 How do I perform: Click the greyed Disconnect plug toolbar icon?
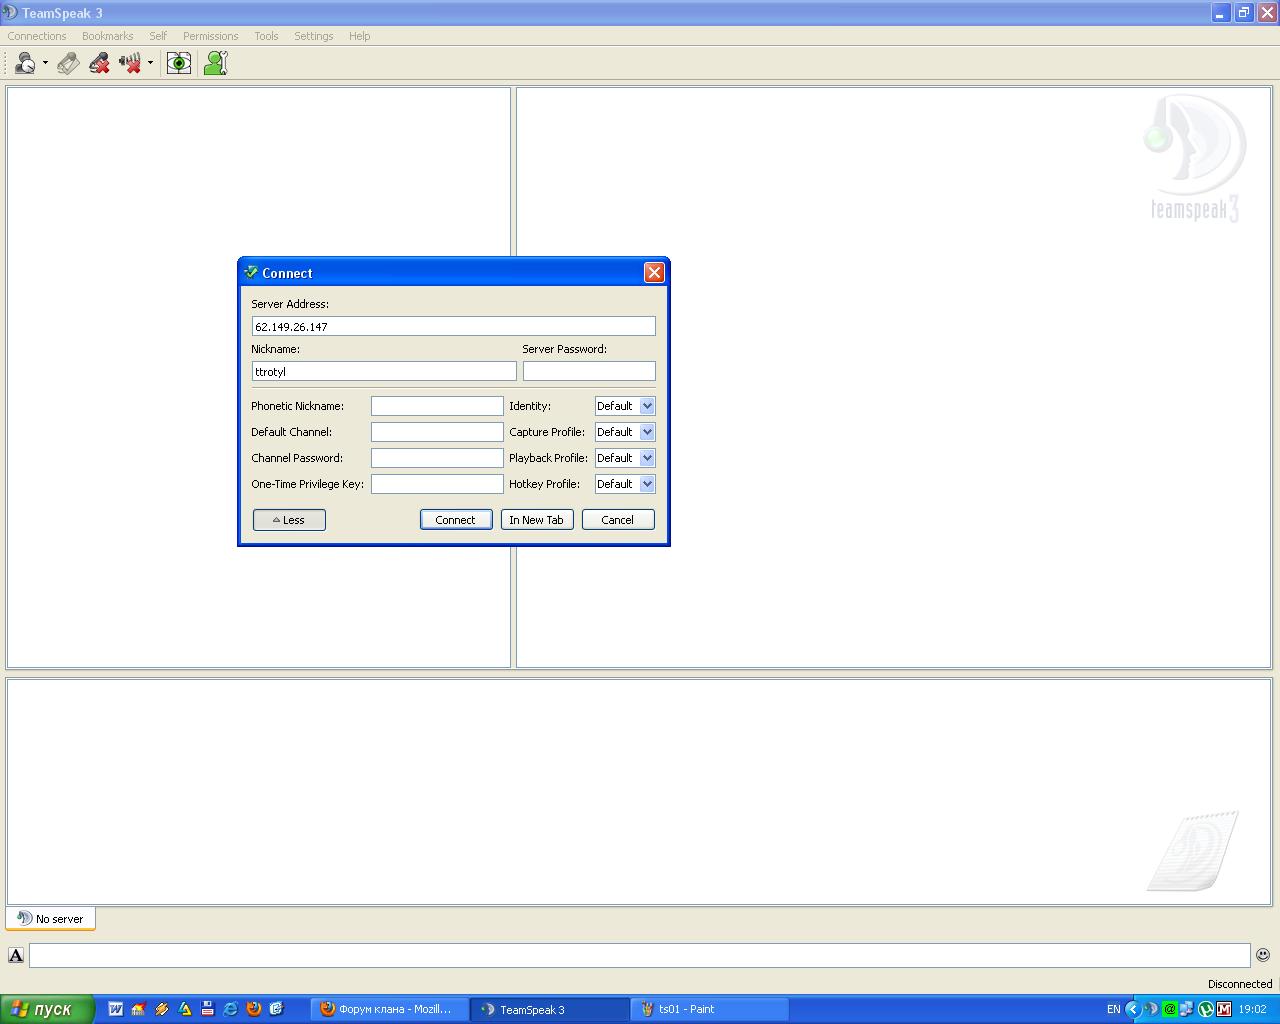68,63
